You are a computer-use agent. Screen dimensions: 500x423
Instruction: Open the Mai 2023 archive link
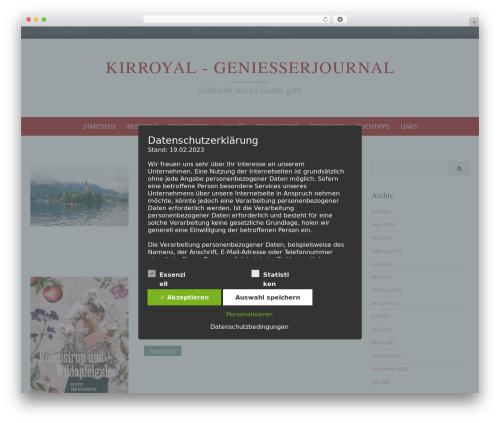[x=382, y=238]
